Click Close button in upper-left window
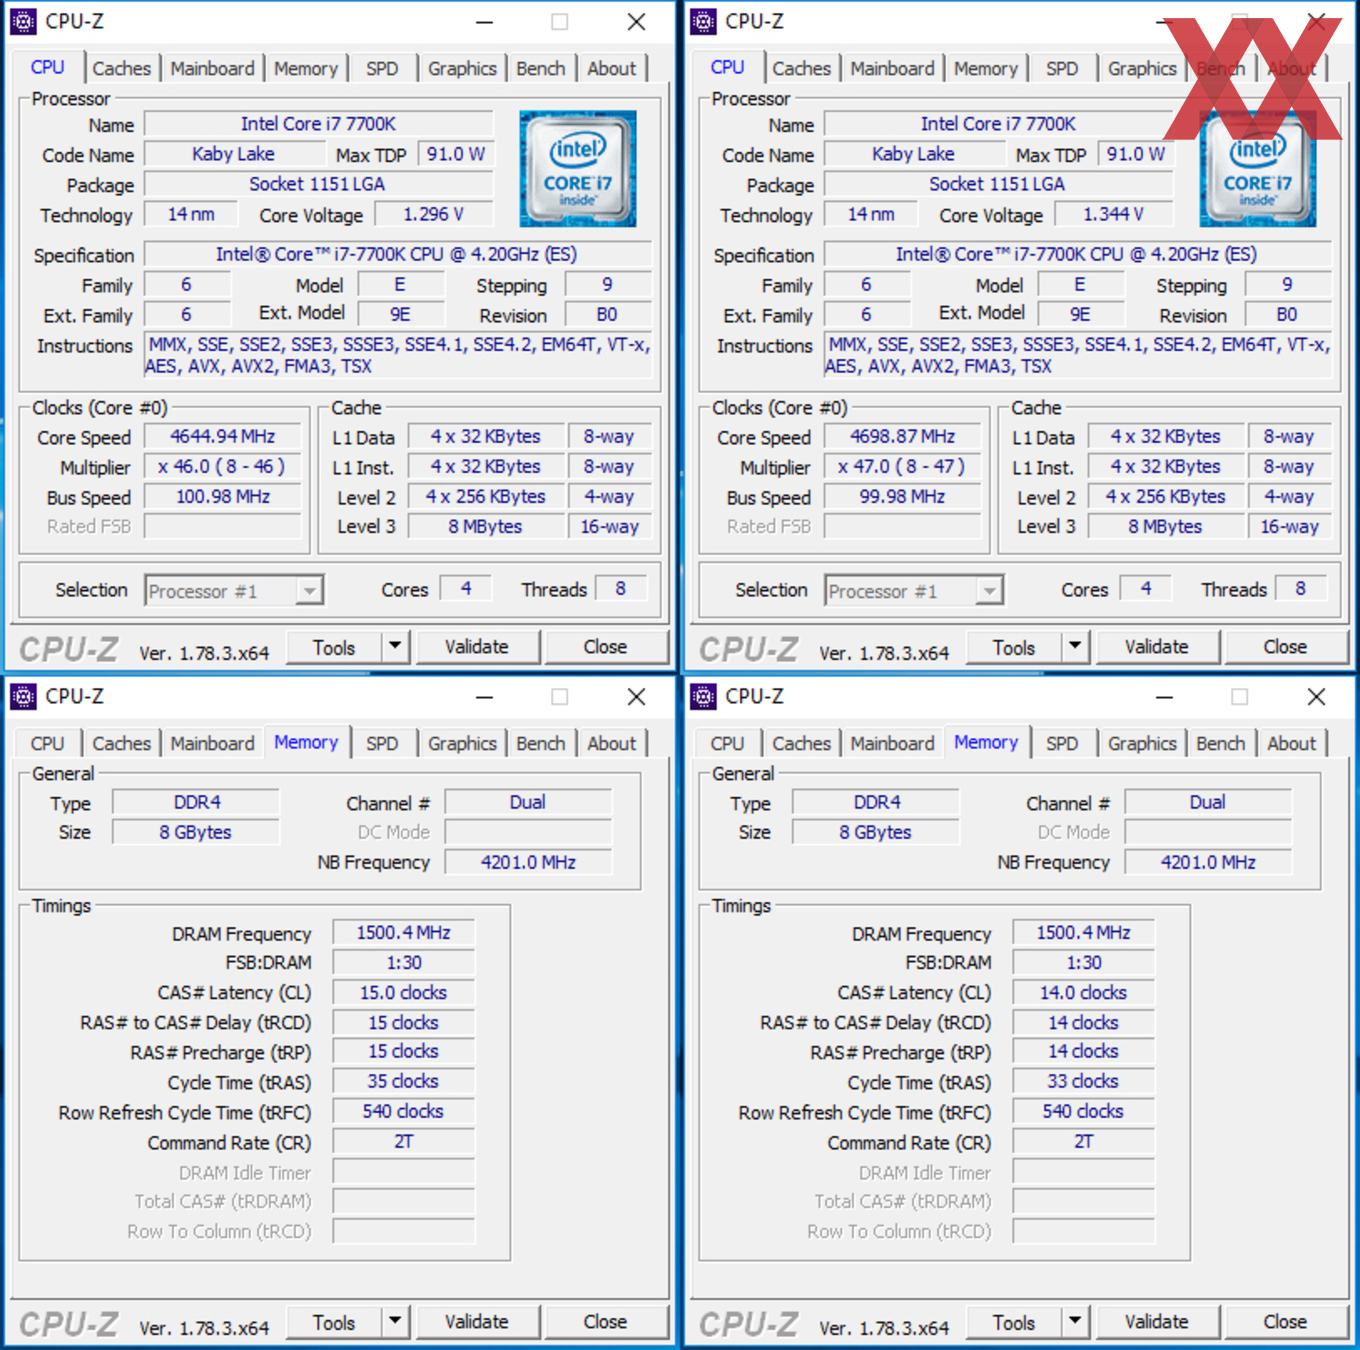Image resolution: width=1360 pixels, height=1350 pixels. coord(606,647)
